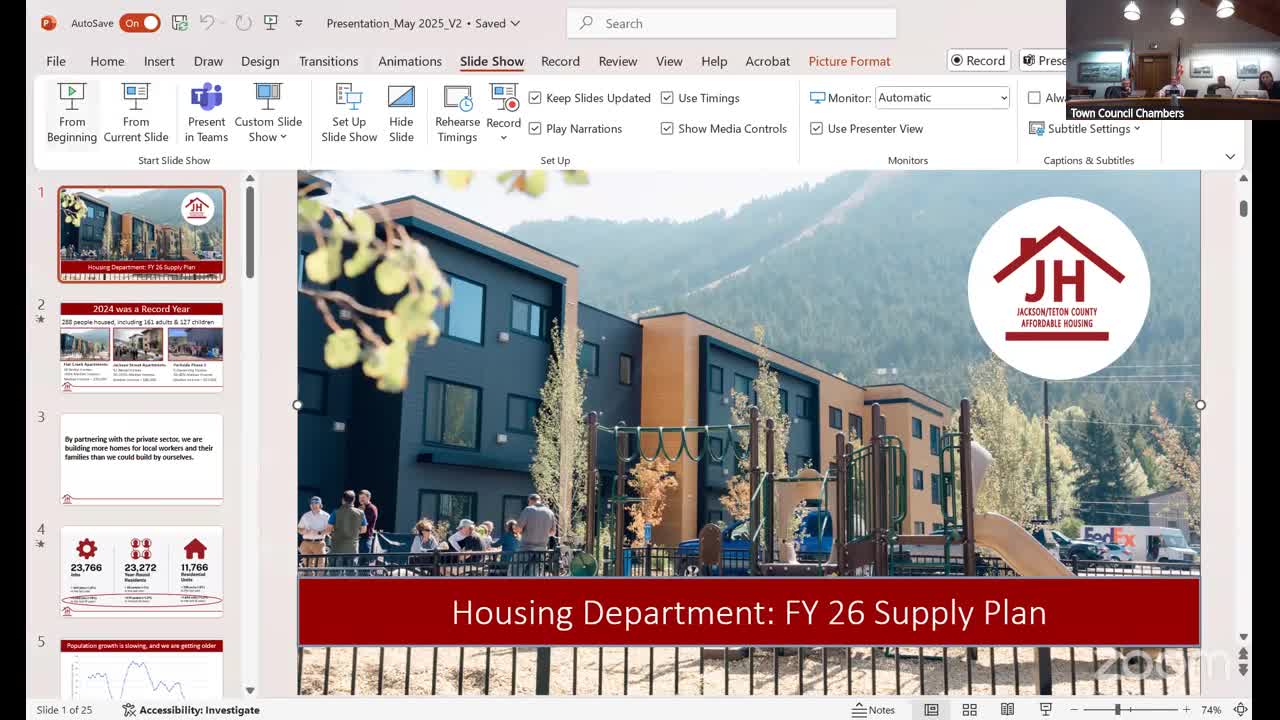Go to the Design tab
Screen dimensions: 1280x720
[260, 61]
